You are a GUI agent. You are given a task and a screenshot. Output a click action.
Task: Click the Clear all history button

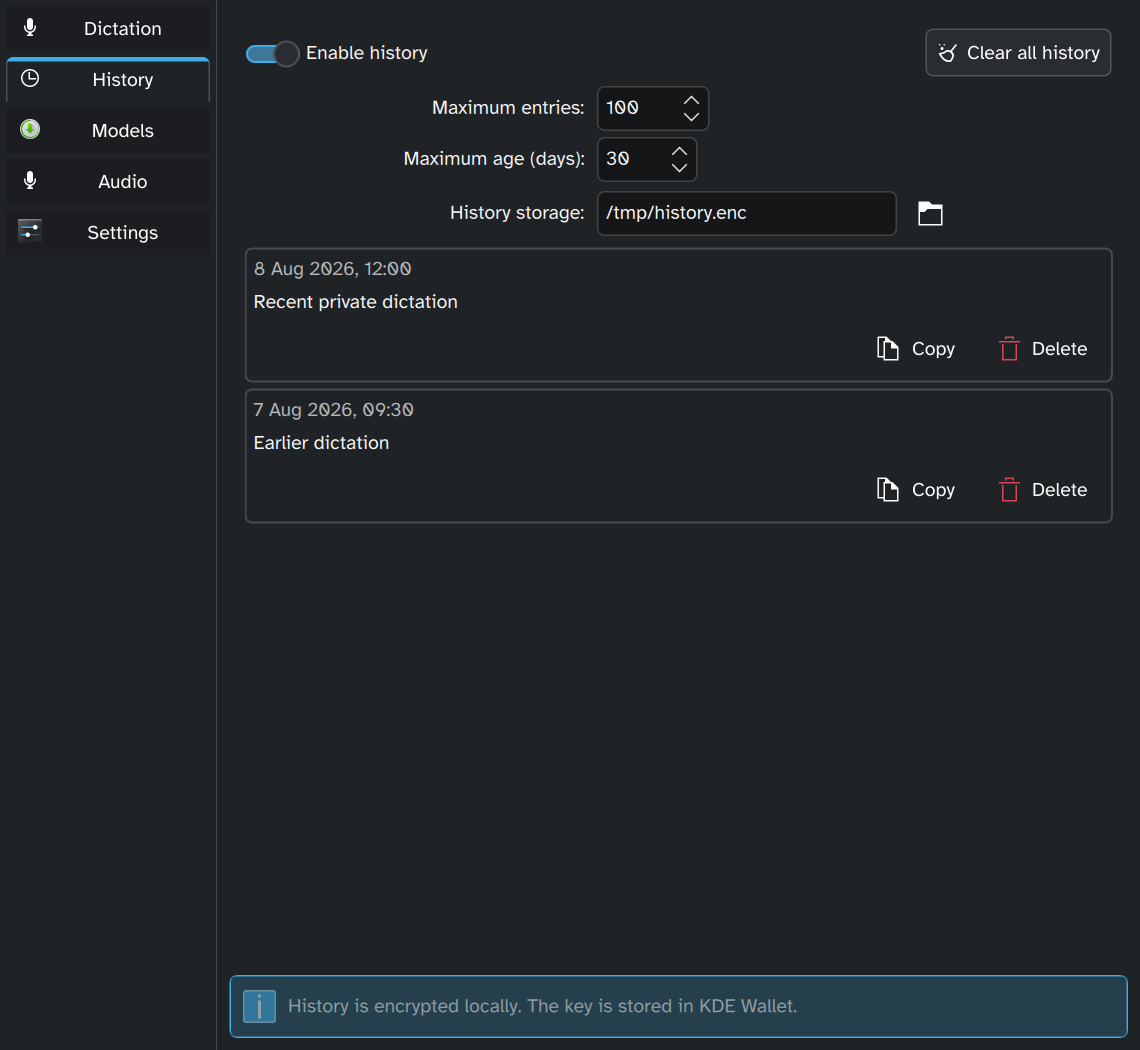(1018, 52)
